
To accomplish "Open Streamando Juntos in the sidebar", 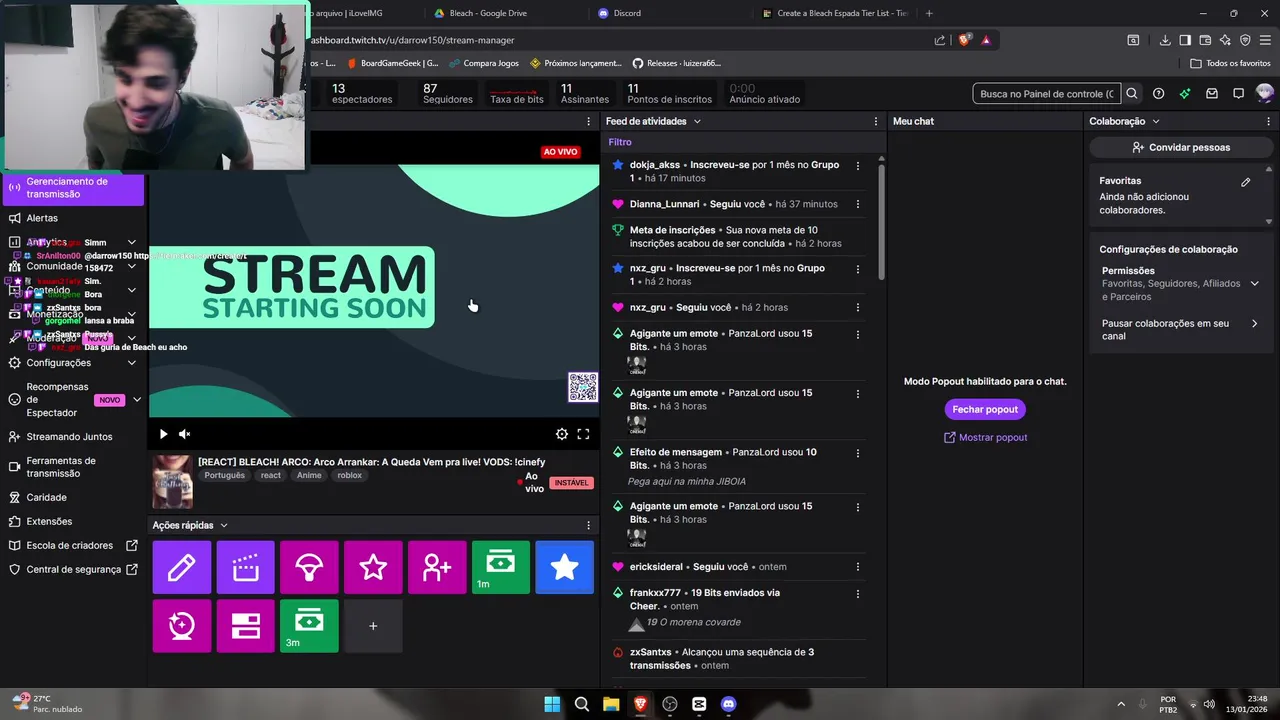I will click(69, 437).
